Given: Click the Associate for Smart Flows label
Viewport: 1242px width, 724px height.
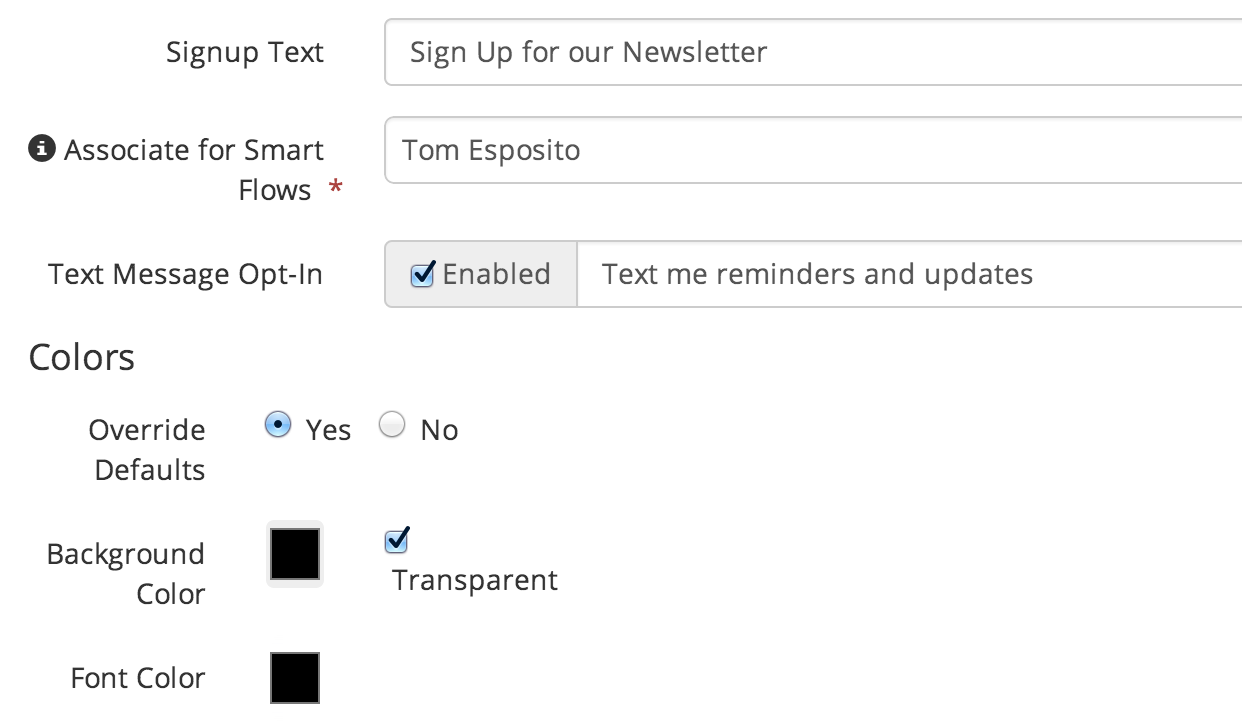Looking at the screenshot, I should coord(194,170).
